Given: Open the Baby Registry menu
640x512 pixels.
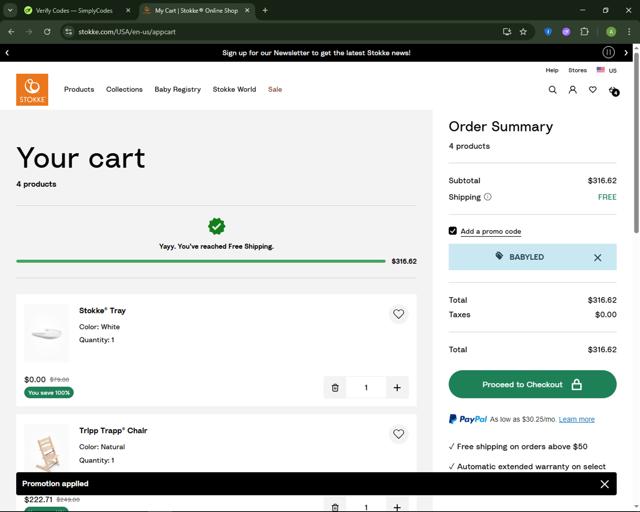Looking at the screenshot, I should coord(178,89).
